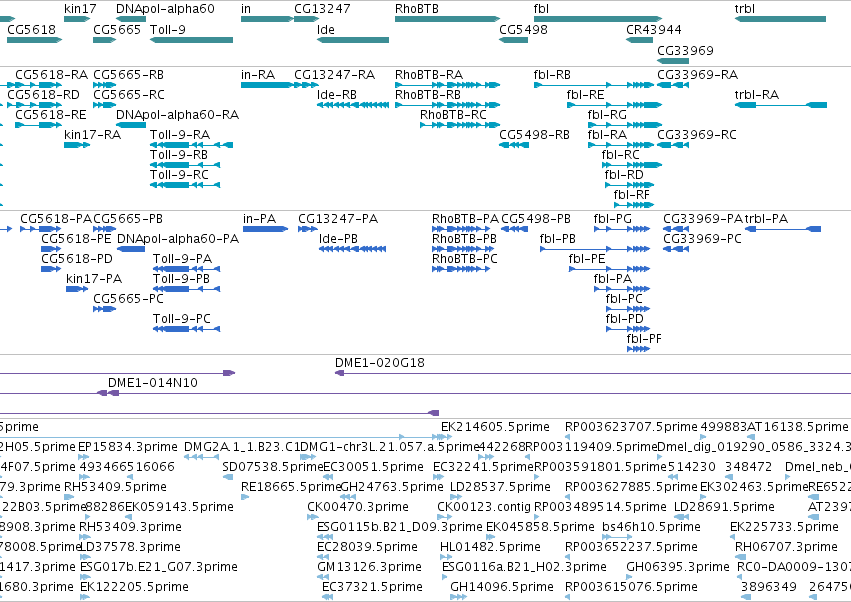Select the CG33969 gene label
This screenshot has width=851, height=602.
click(x=685, y=50)
